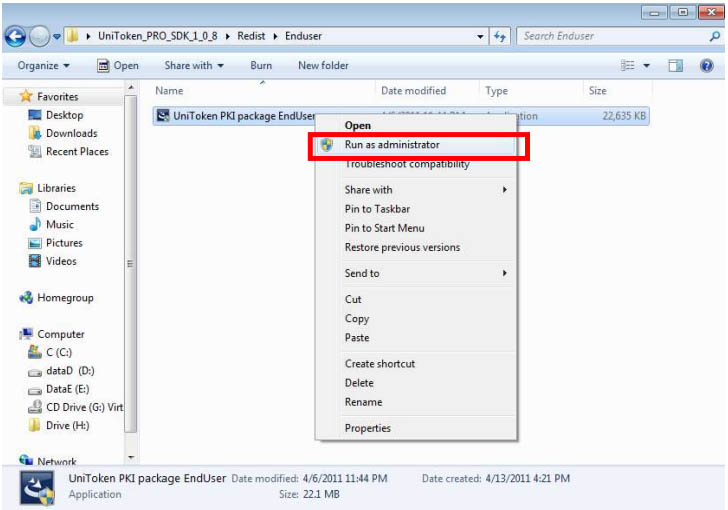Choose Copy from the context menu

pos(357,319)
